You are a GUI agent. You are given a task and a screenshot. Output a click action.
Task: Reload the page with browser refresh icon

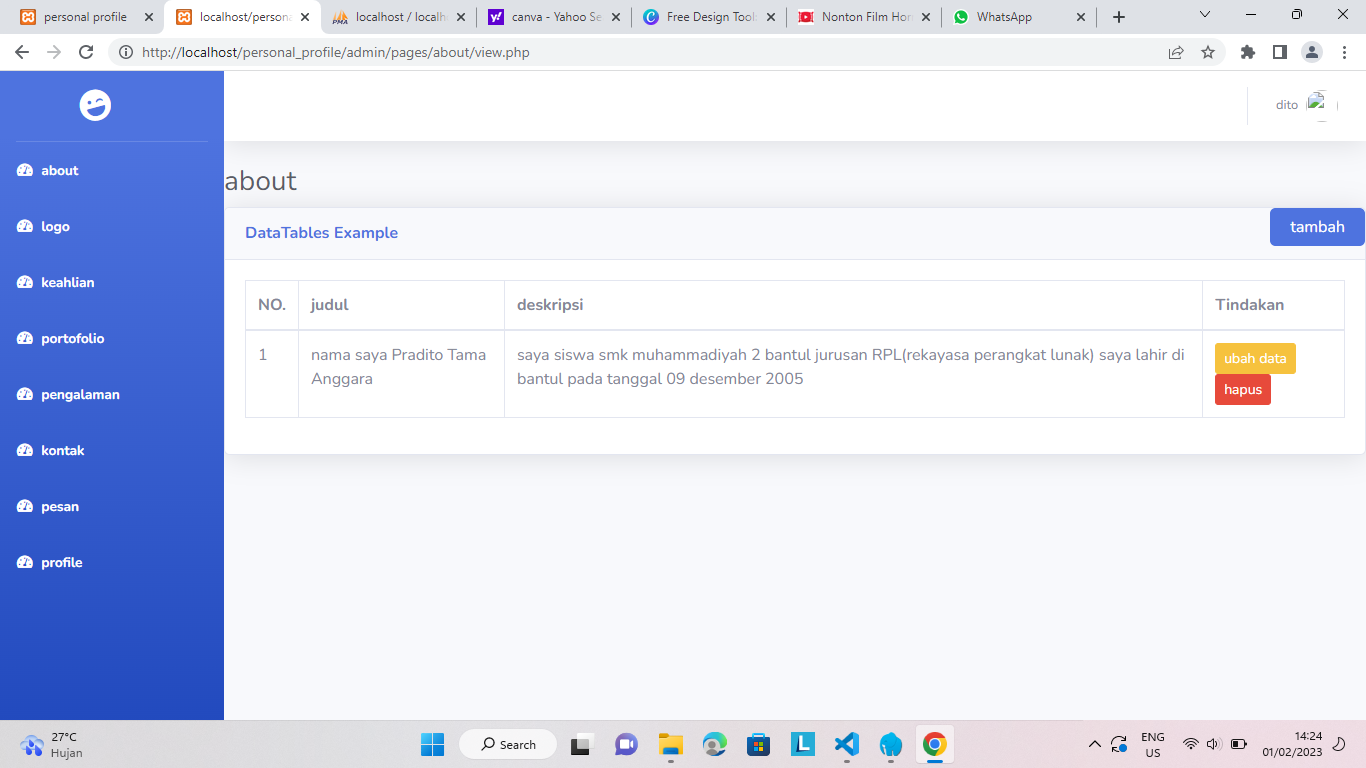coord(86,52)
